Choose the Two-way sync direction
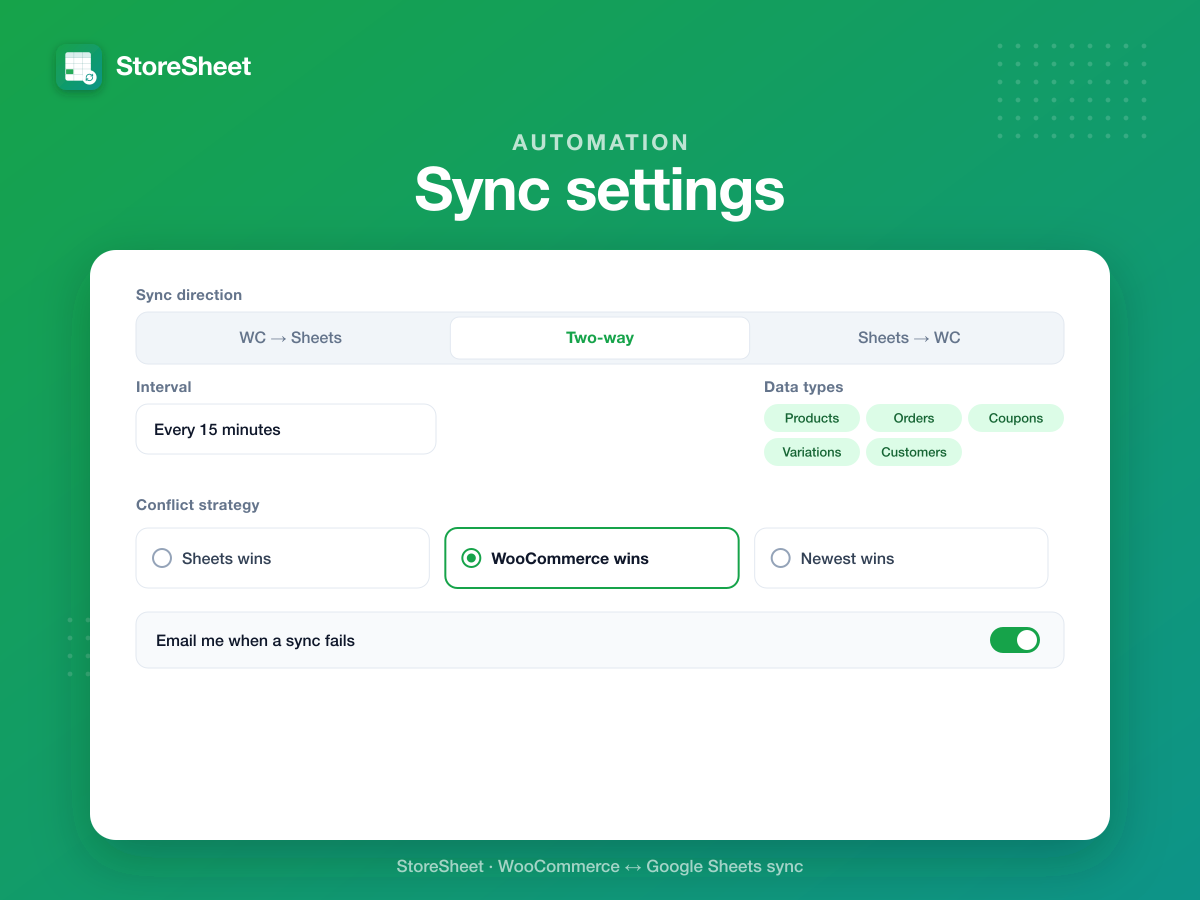1200x900 pixels. click(x=600, y=338)
